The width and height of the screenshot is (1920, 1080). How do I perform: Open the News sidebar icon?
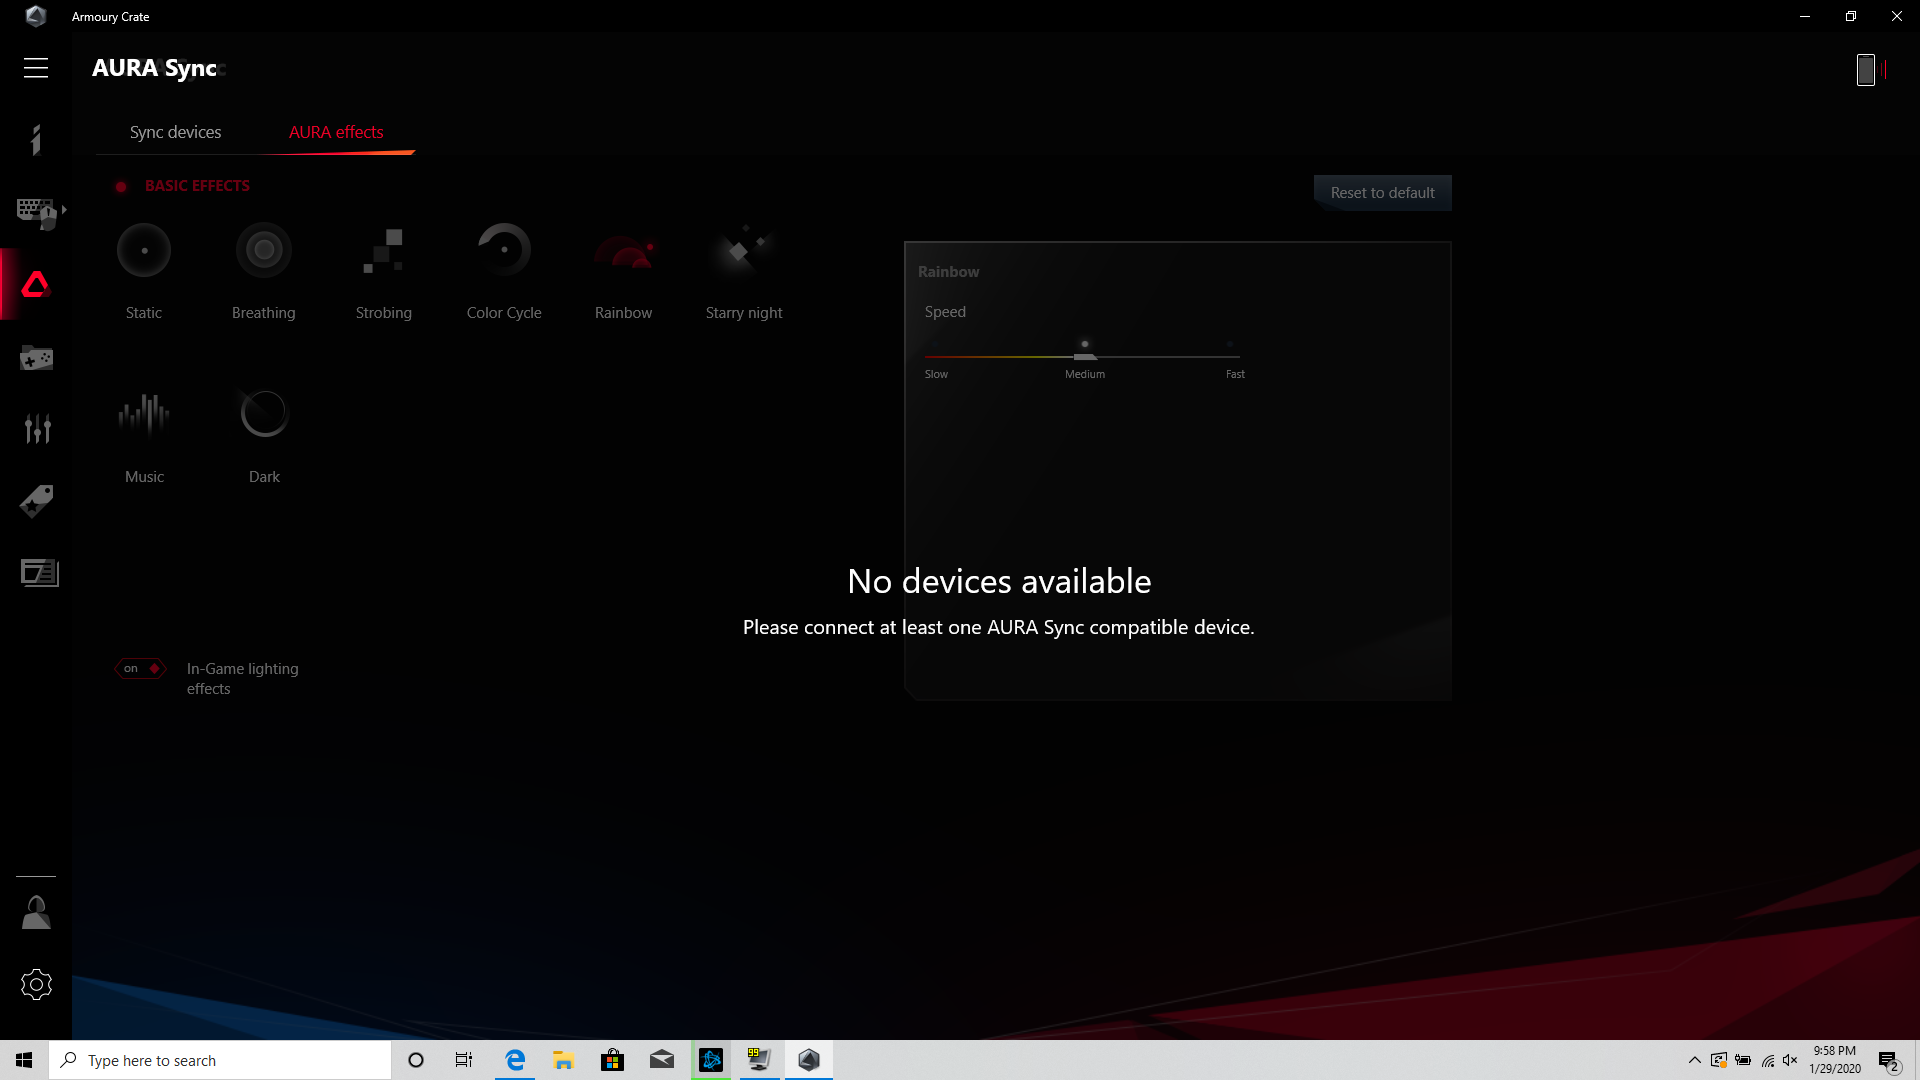[39, 572]
